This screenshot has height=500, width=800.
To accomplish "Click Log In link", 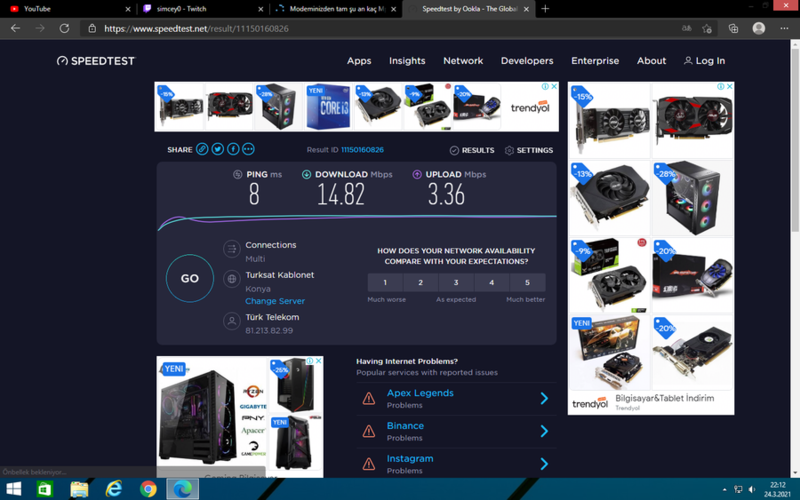I will point(705,61).
